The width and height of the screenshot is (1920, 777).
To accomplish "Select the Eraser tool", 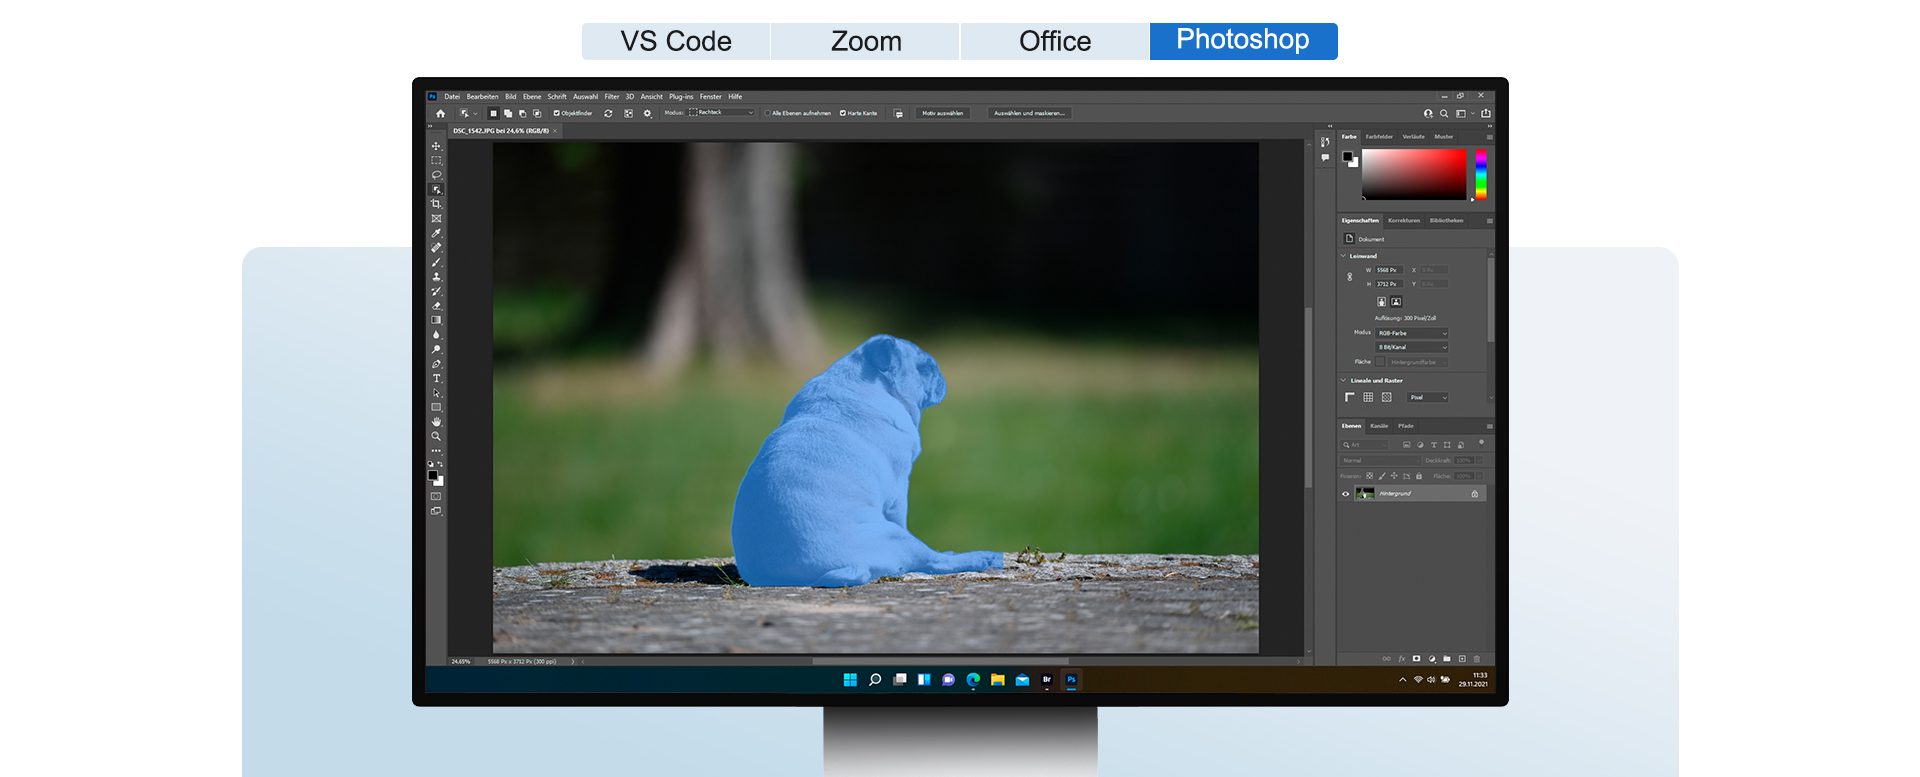I will (436, 306).
